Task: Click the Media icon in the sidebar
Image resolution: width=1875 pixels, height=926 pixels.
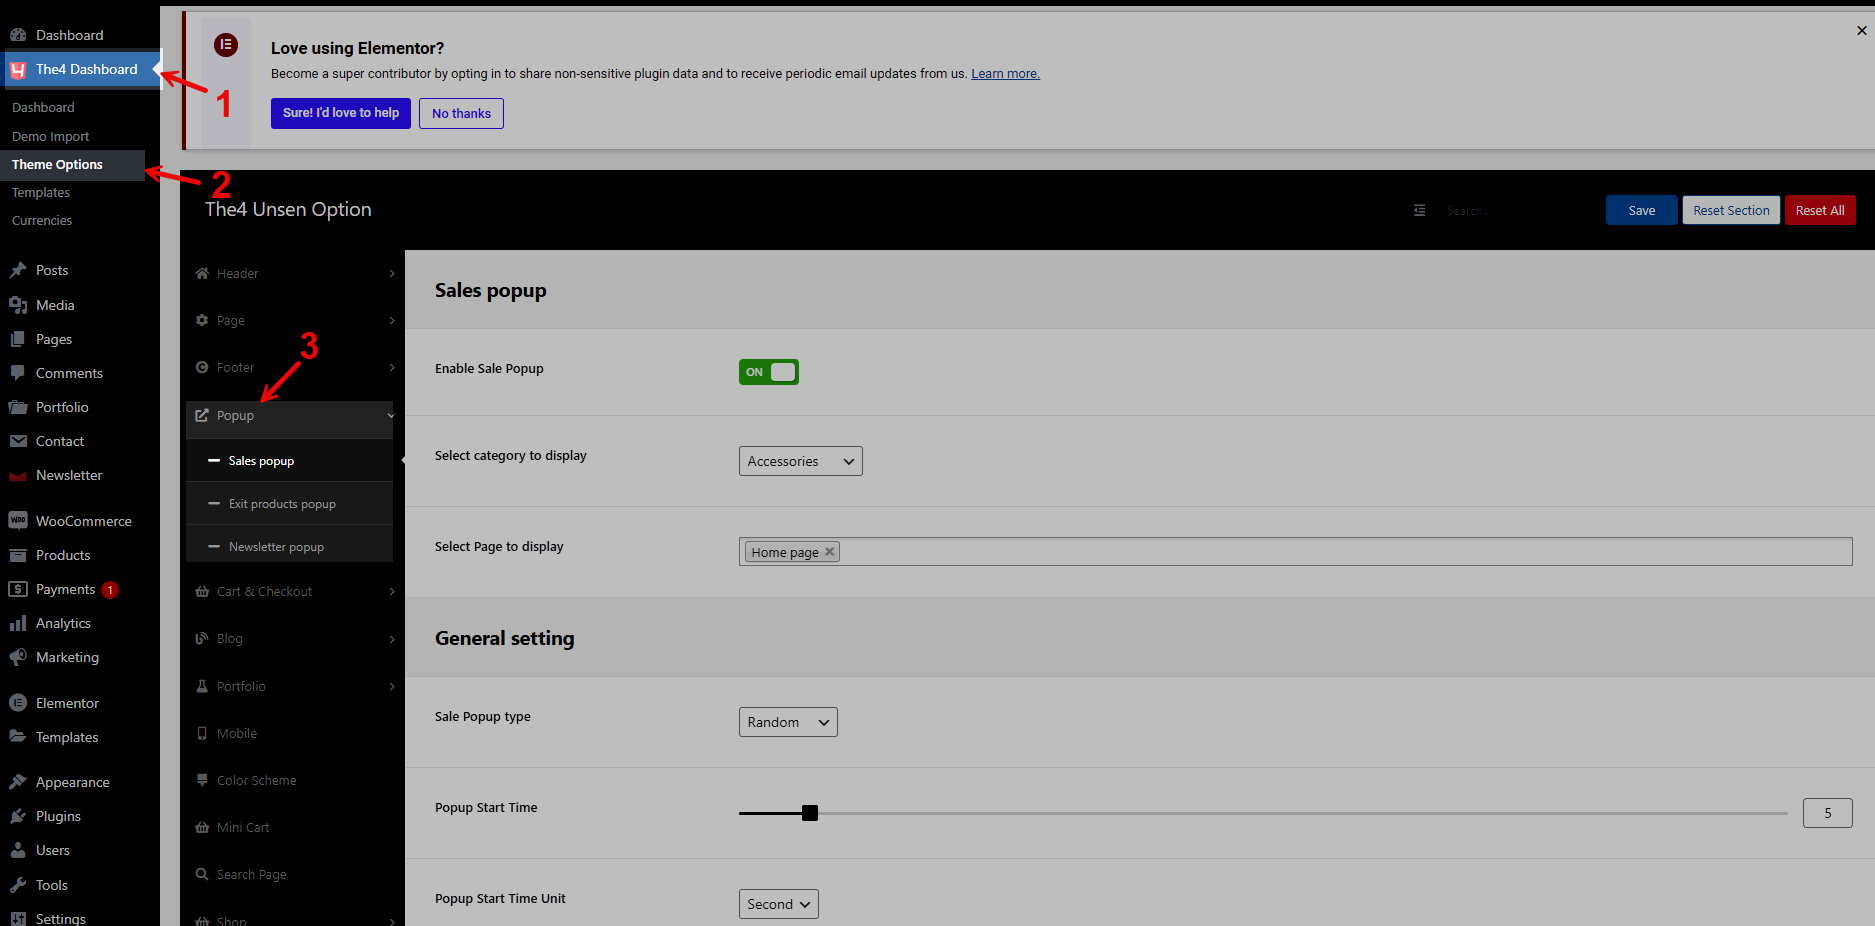Action: (18, 305)
